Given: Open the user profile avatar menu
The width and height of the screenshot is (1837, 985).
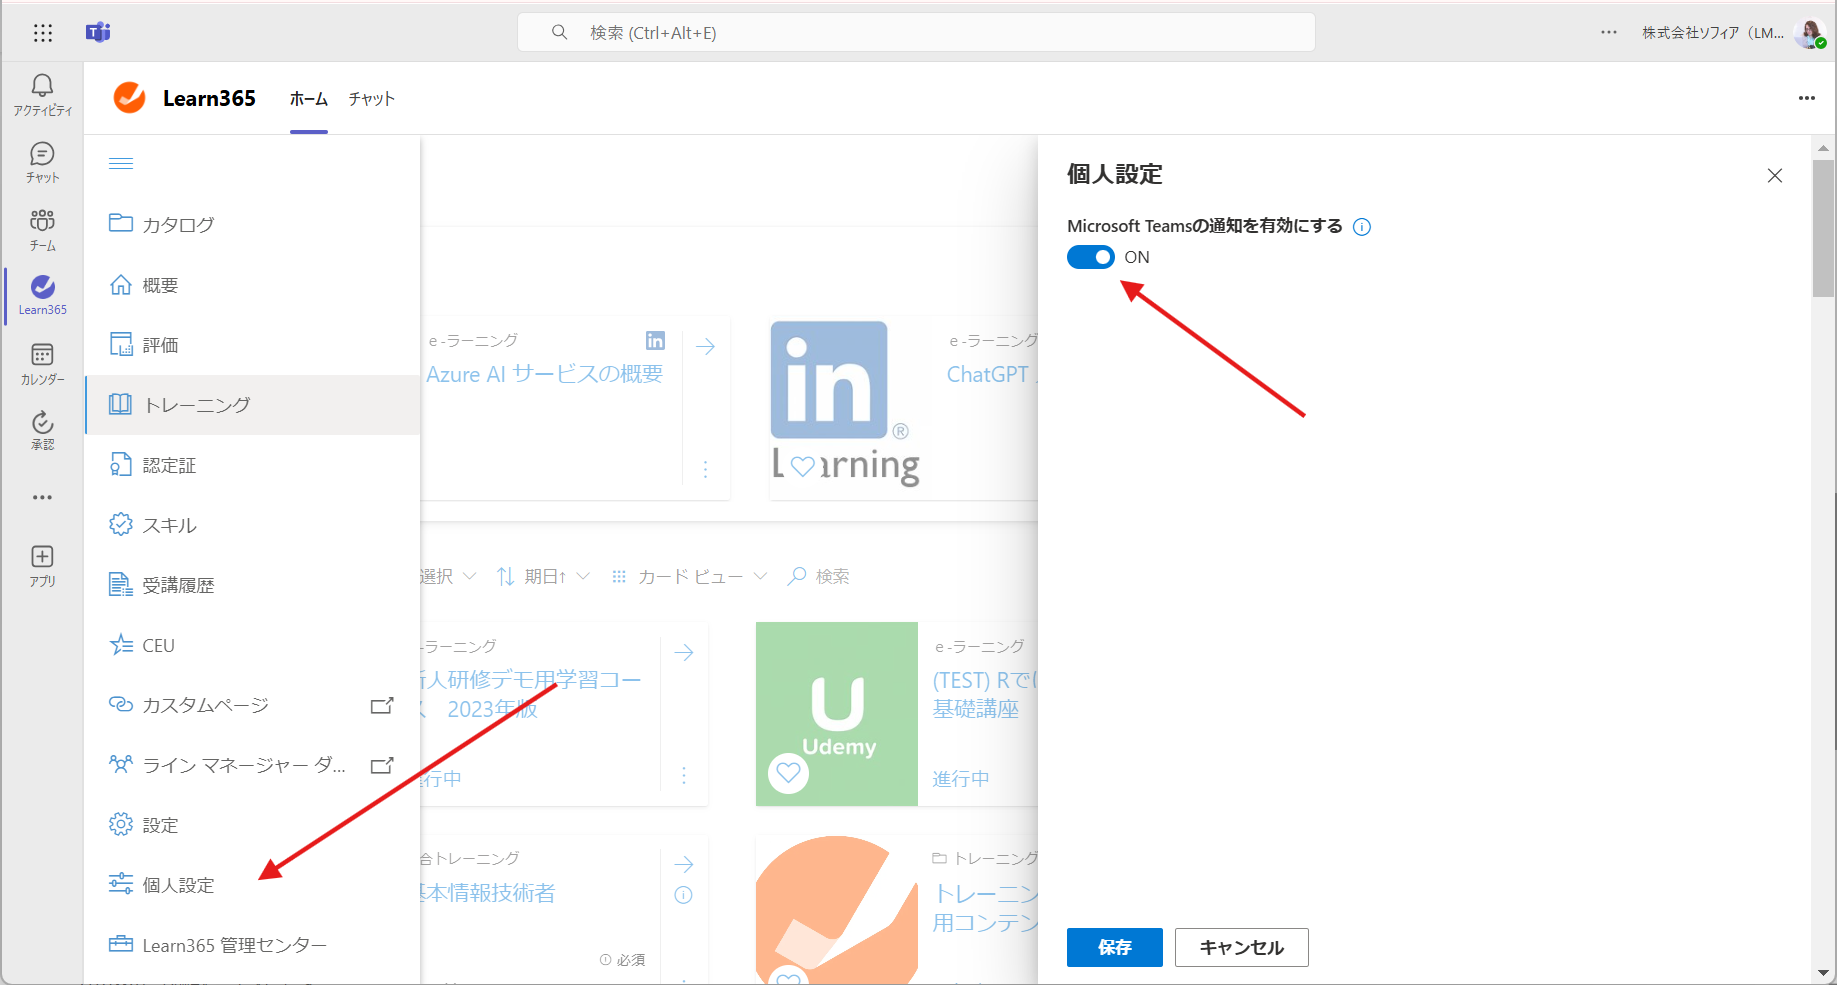Looking at the screenshot, I should click(1809, 33).
